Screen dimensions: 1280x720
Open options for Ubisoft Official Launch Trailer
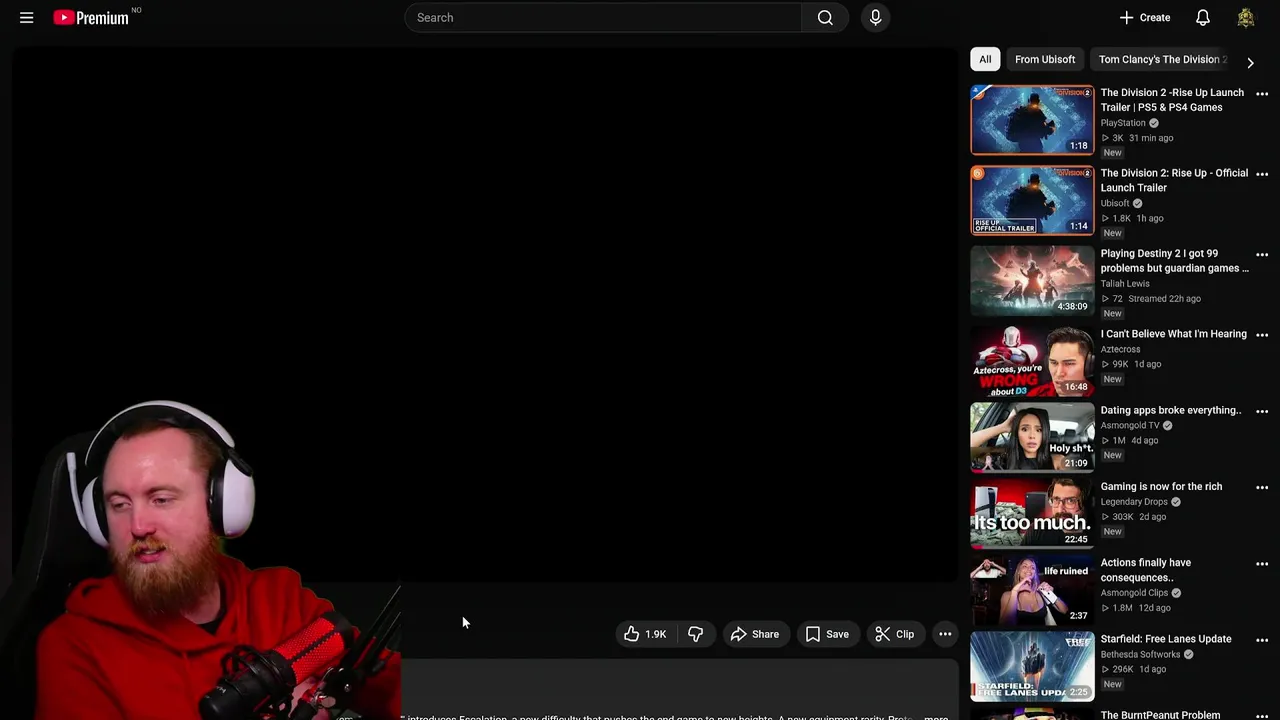click(1262, 174)
